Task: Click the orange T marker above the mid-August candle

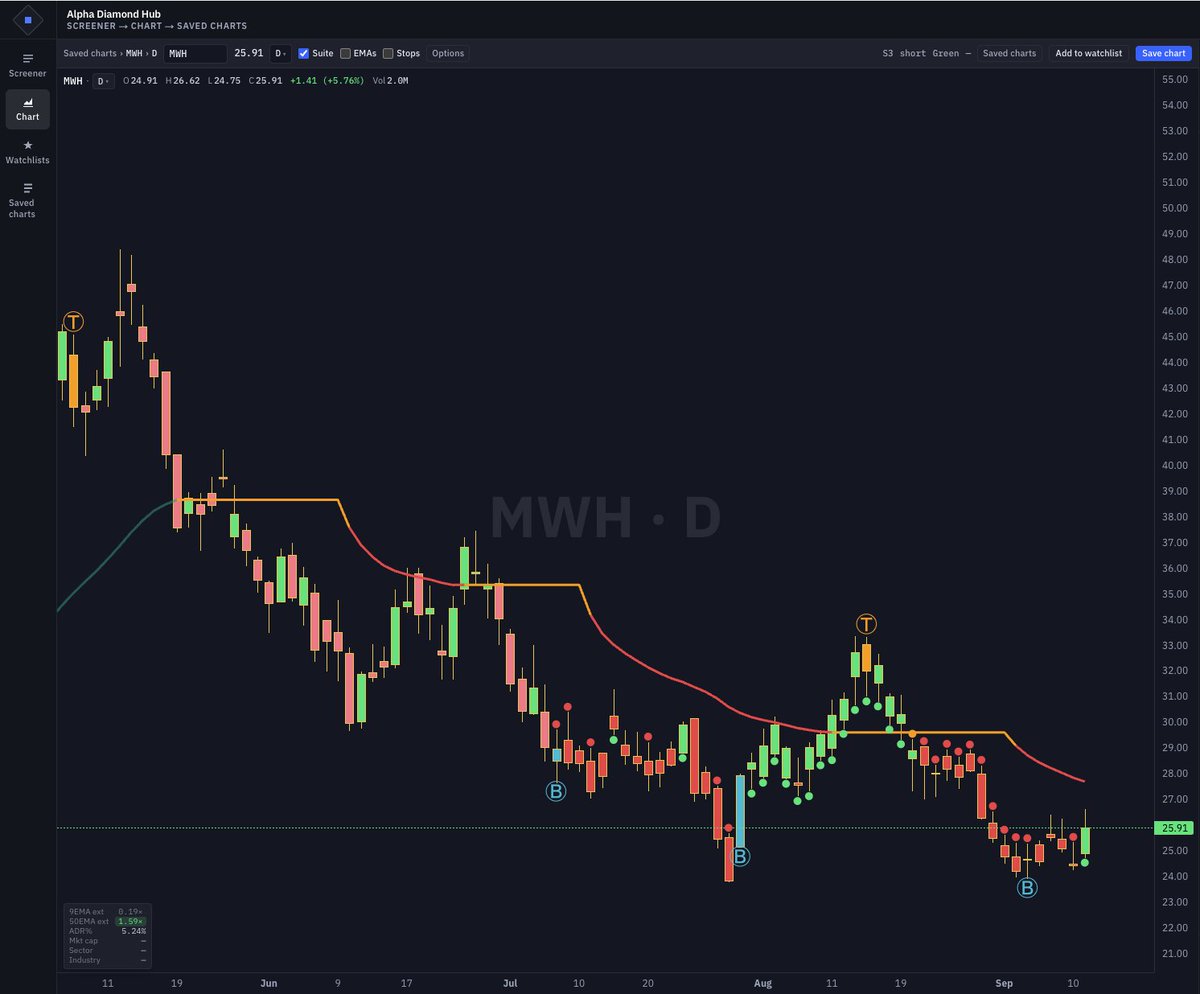Action: (866, 624)
